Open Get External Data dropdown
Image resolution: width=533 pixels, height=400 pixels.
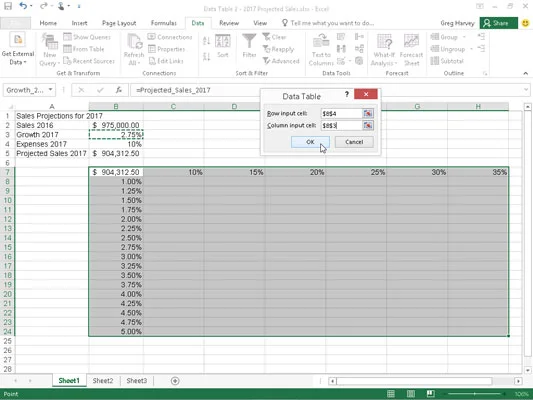pos(18,50)
